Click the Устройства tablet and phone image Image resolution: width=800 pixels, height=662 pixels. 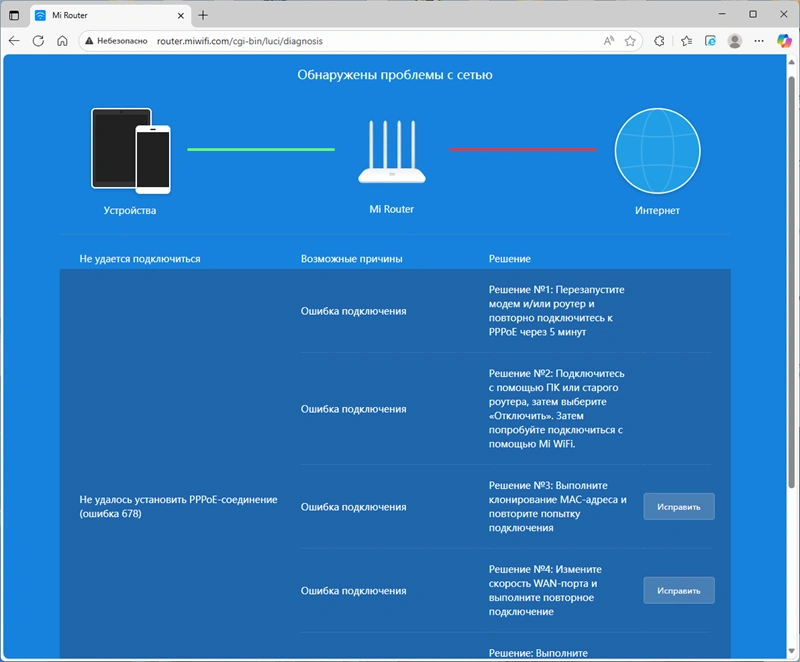tap(131, 150)
